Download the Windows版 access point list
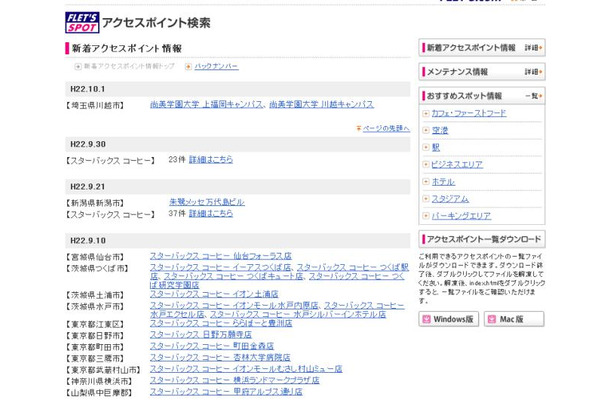 [449, 319]
